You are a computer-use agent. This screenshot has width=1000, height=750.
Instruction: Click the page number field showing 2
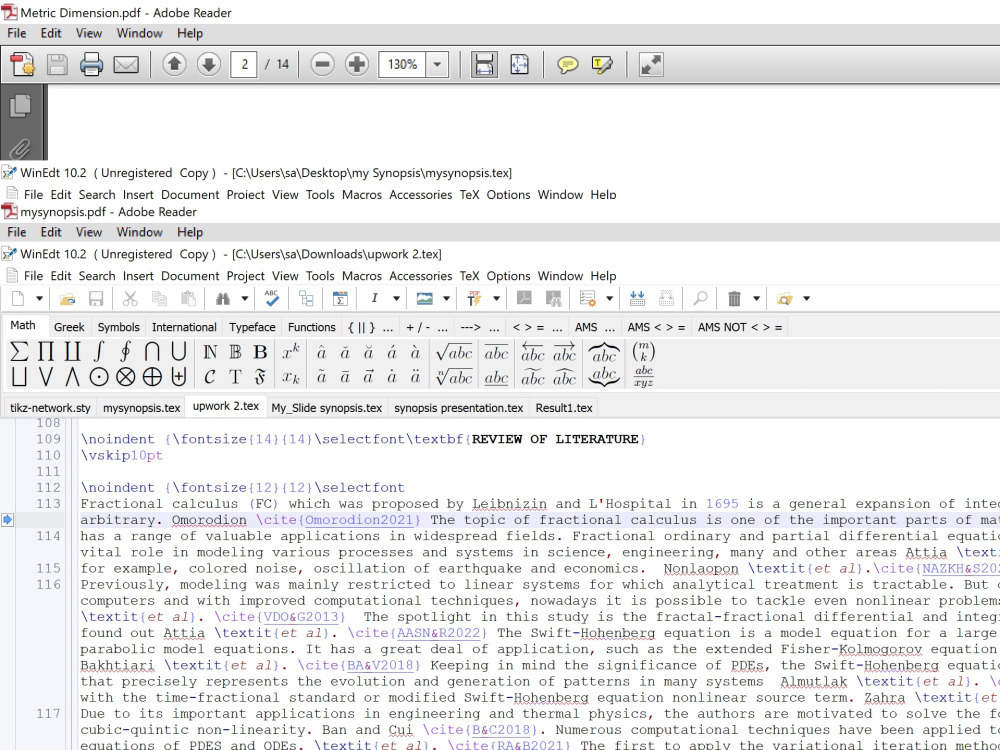244,64
